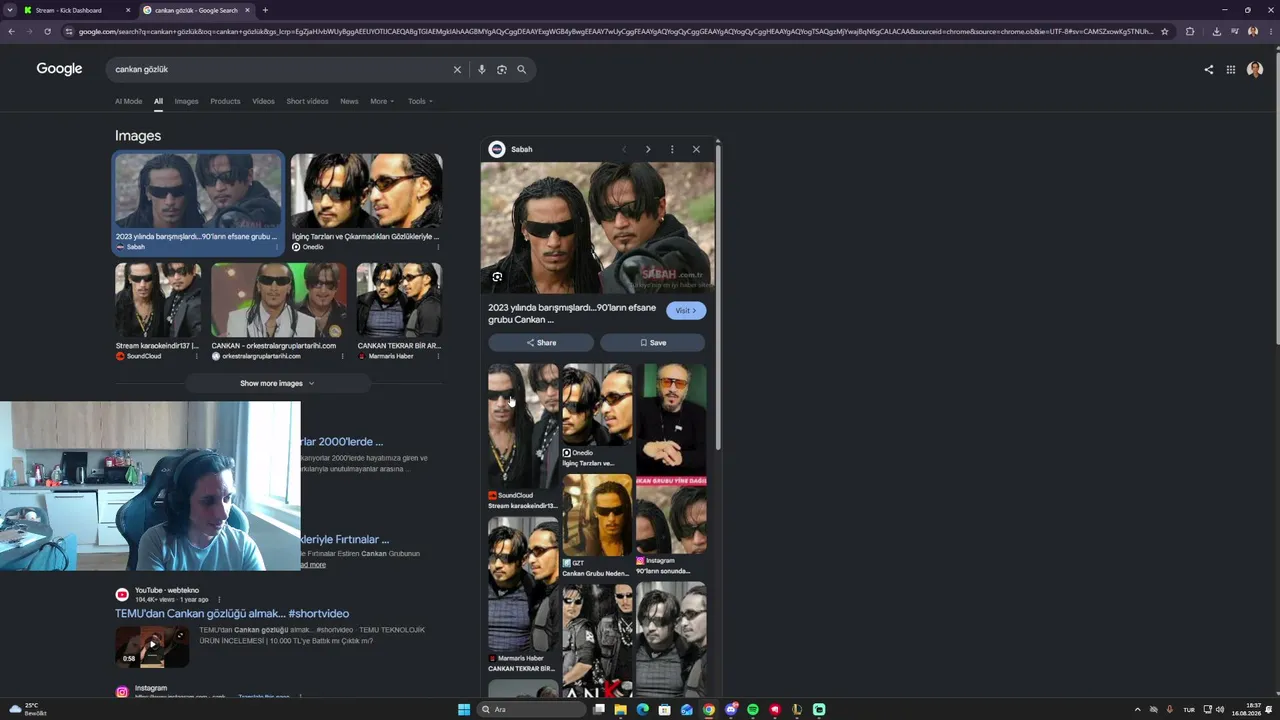The height and width of the screenshot is (720, 1280).
Task: Close the Sabah image preview panel
Action: coord(696,149)
